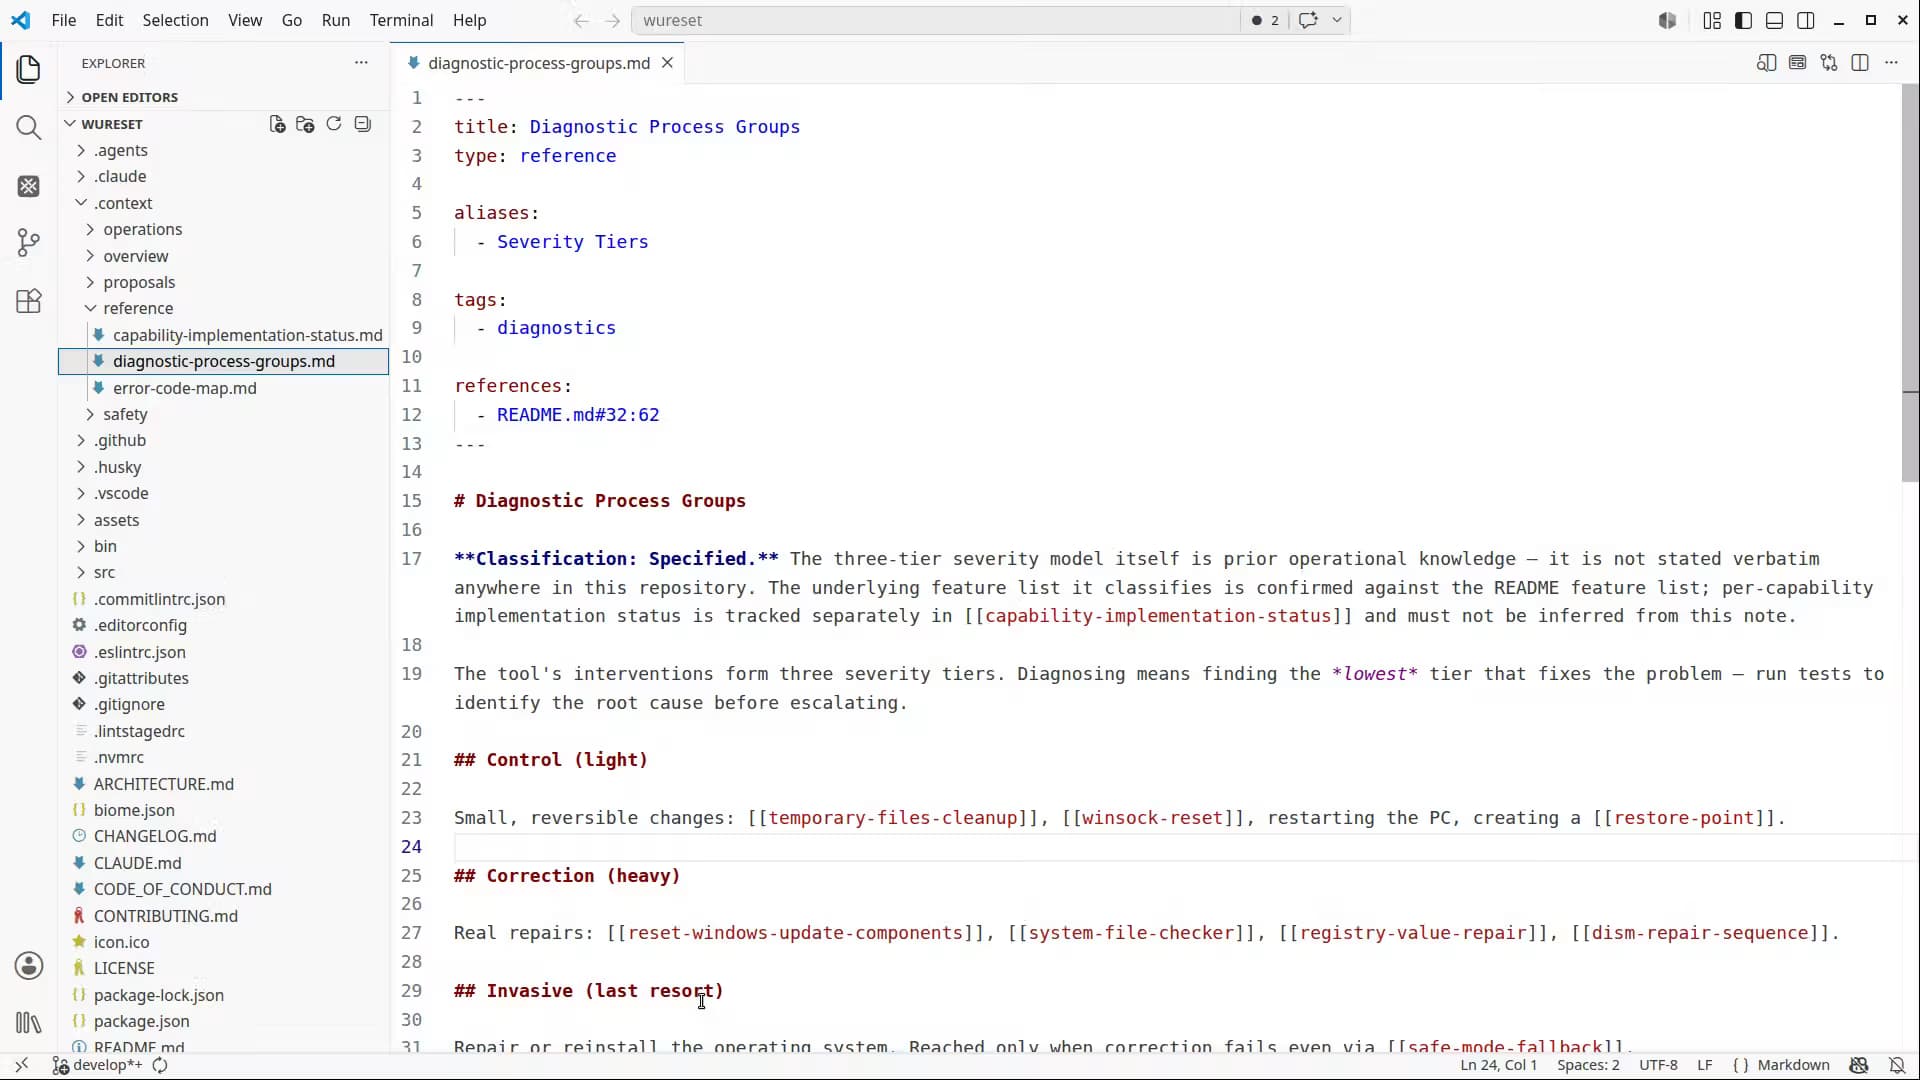
Task: Click Ln 24, Col 1 cursor position
Action: coord(1498,1065)
